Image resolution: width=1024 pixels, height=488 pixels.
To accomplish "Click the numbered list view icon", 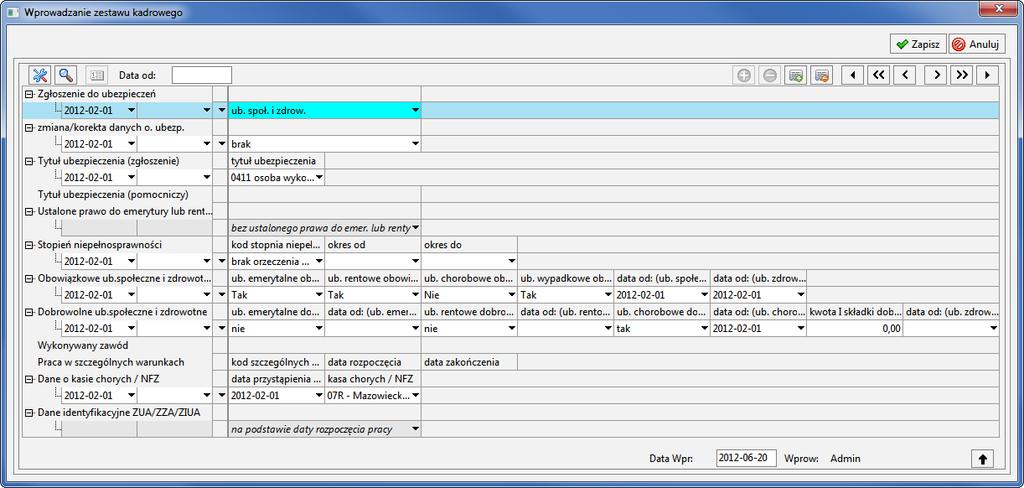I will pyautogui.click(x=97, y=75).
